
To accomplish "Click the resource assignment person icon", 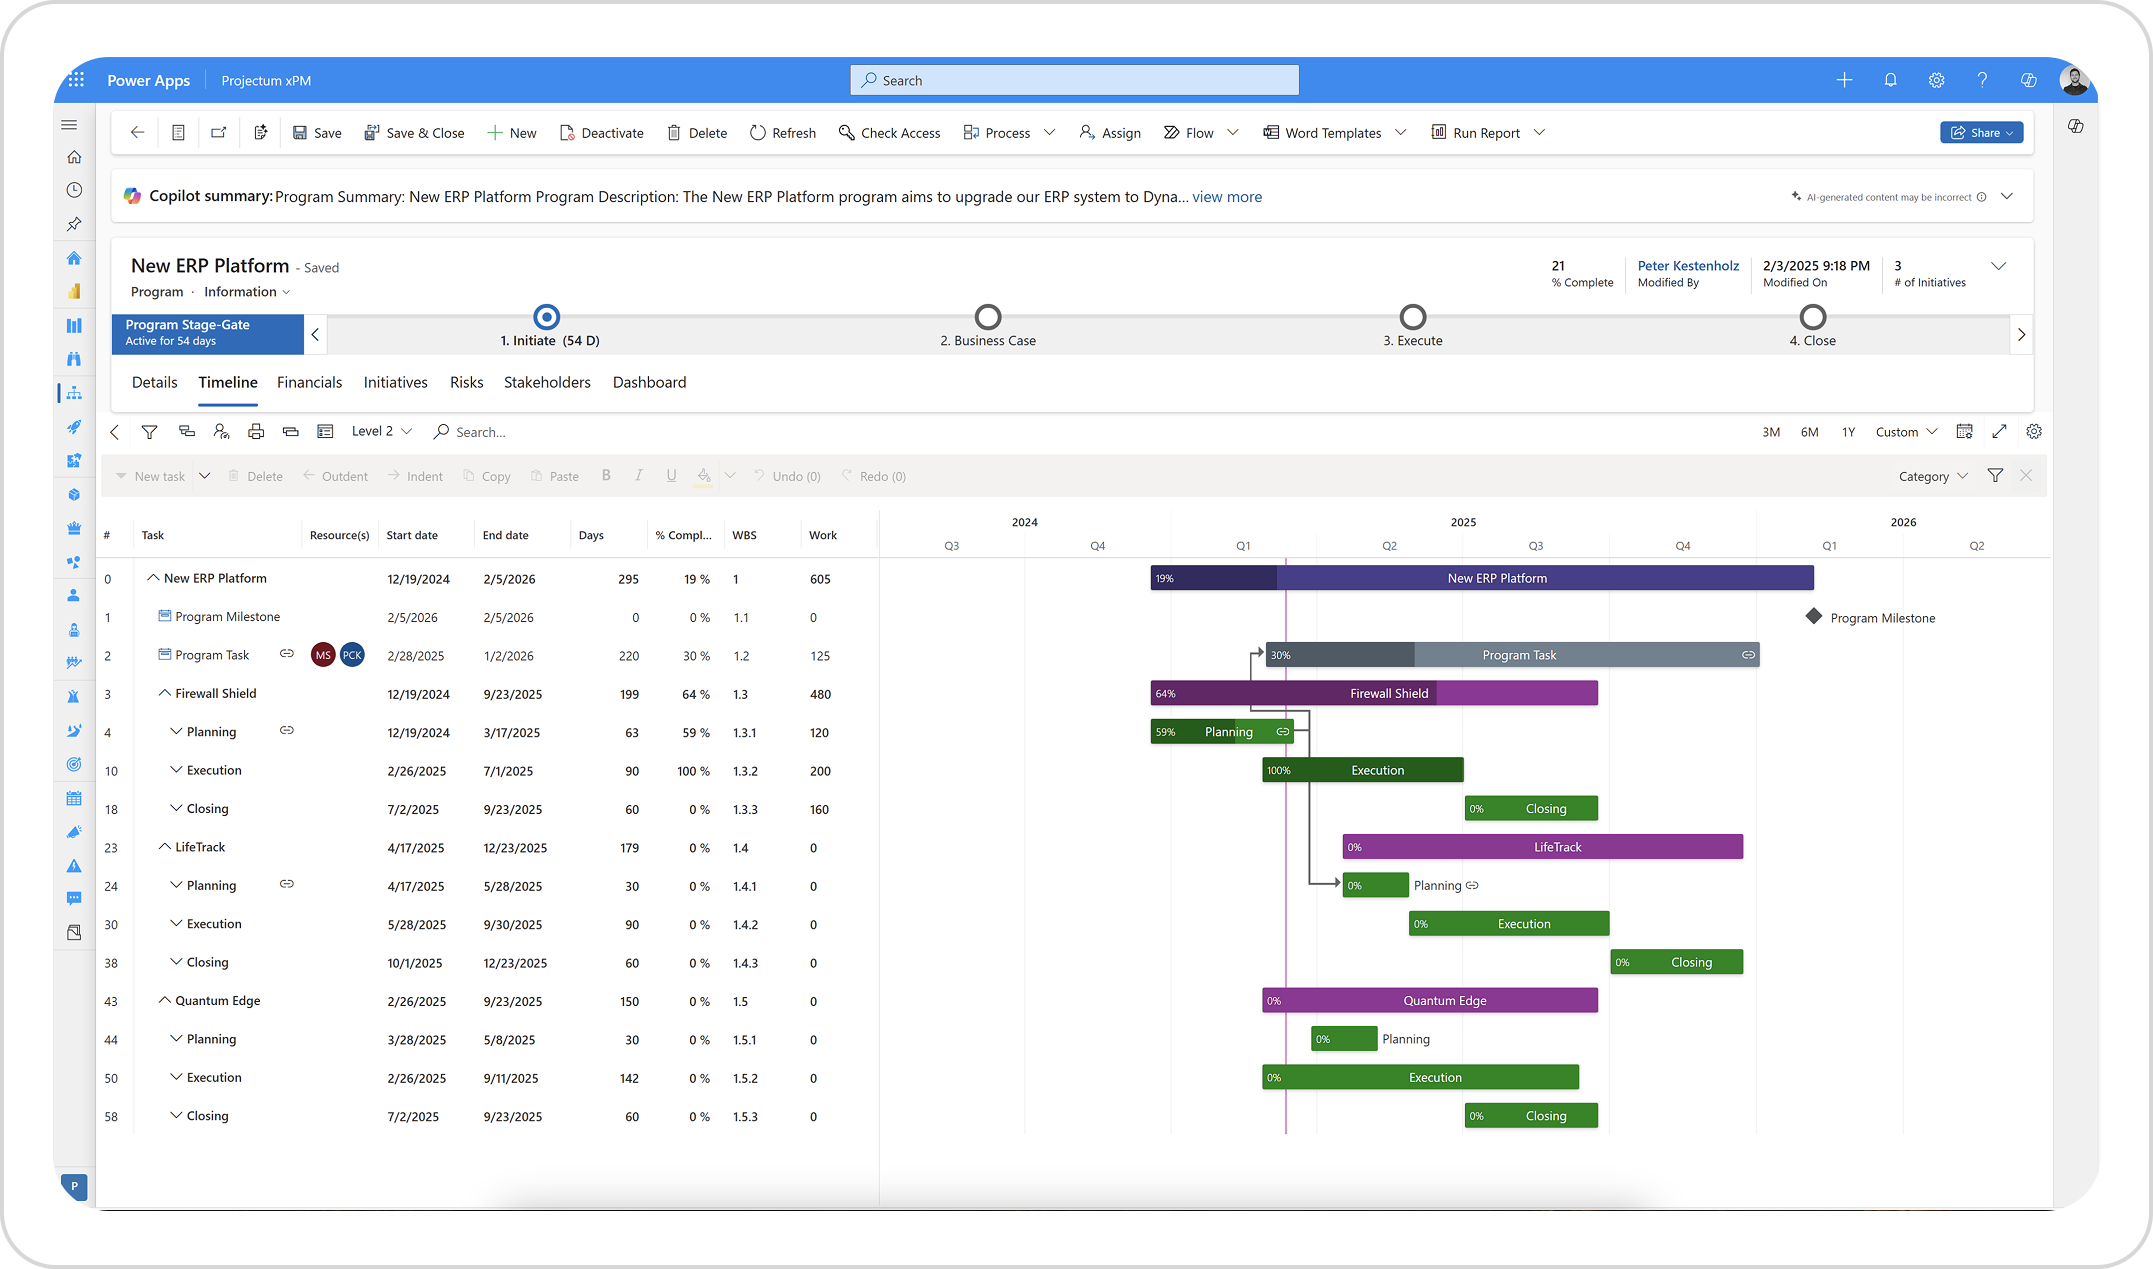I will pyautogui.click(x=221, y=432).
